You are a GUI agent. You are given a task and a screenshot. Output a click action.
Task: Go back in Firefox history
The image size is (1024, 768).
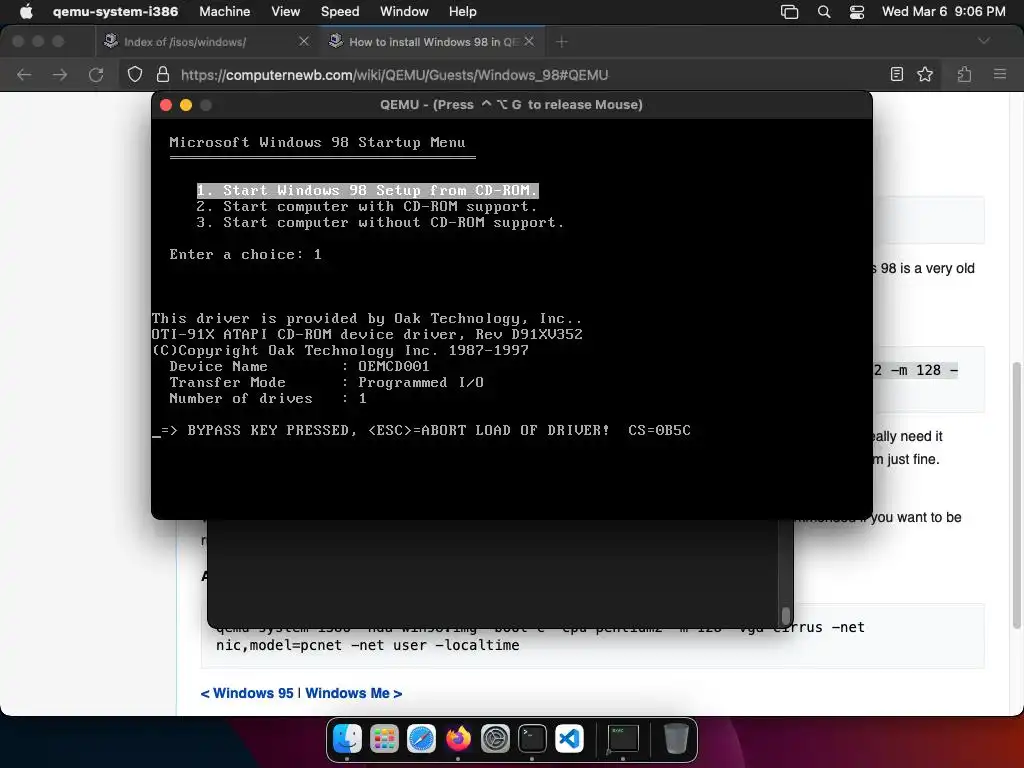(x=24, y=74)
